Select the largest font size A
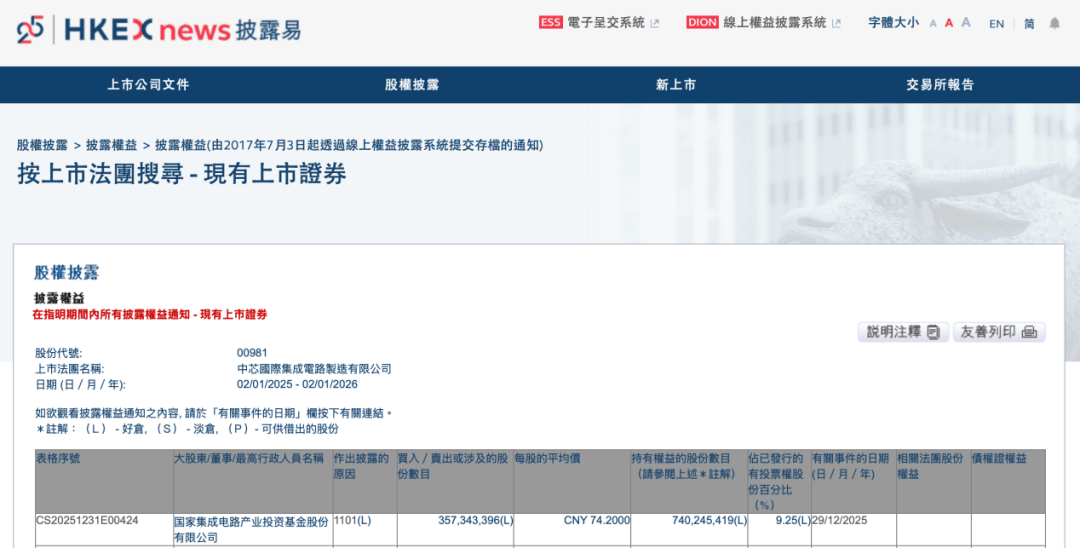Image resolution: width=1080 pixels, height=548 pixels. [966, 23]
